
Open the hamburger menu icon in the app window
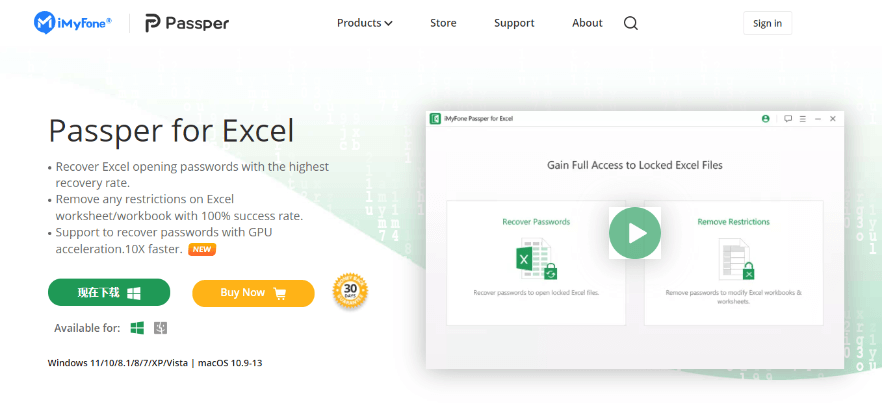click(802, 118)
